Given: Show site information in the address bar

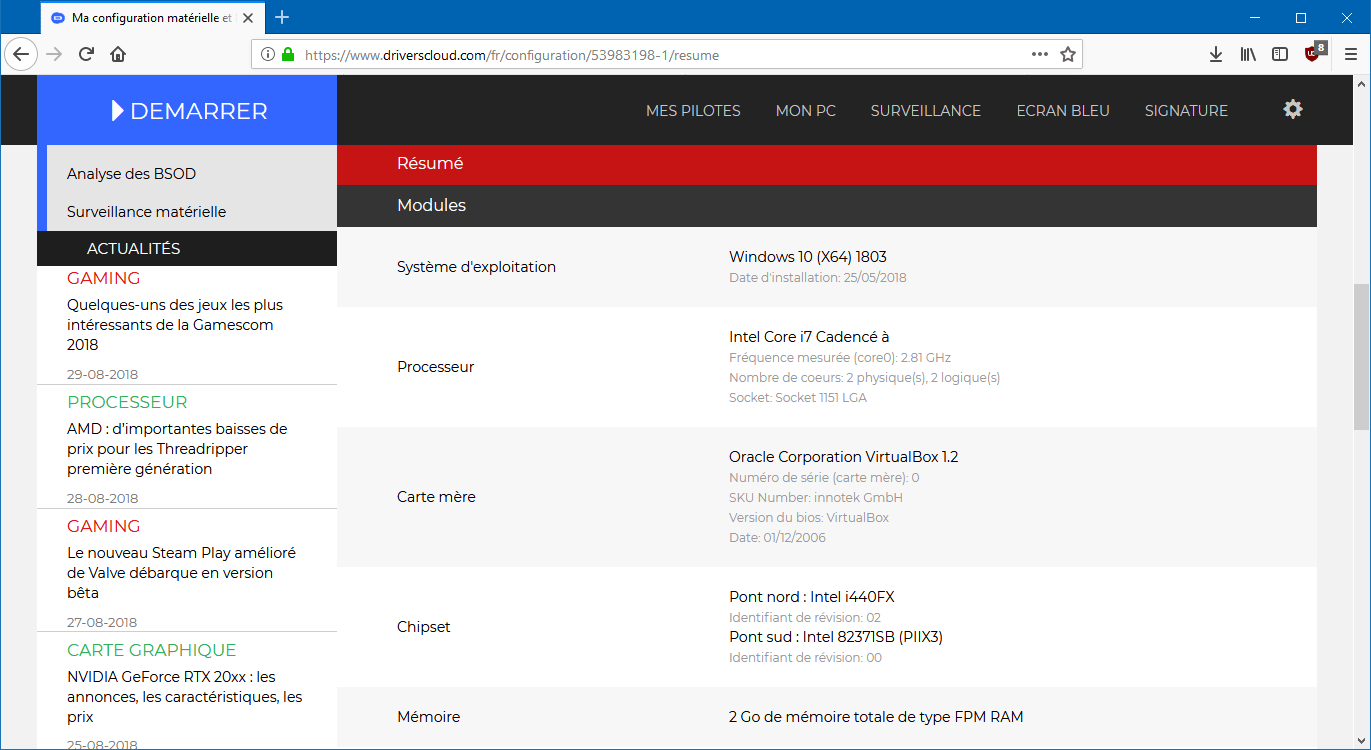Looking at the screenshot, I should [x=268, y=55].
